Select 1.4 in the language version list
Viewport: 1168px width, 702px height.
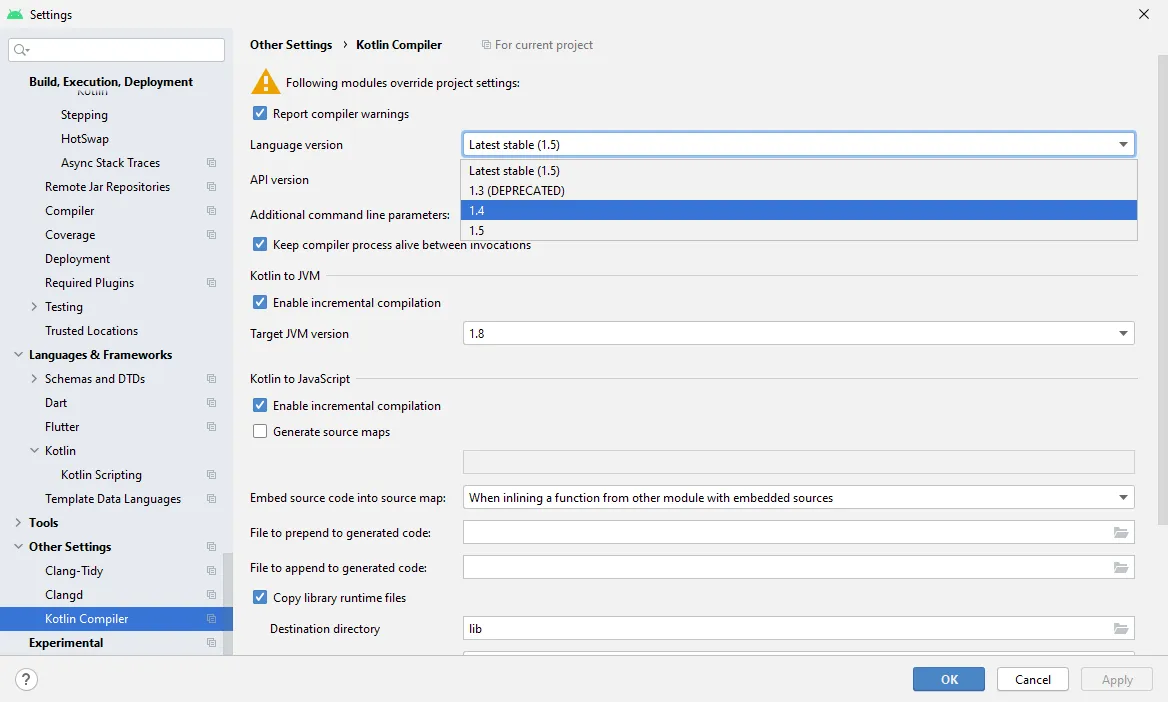point(798,211)
